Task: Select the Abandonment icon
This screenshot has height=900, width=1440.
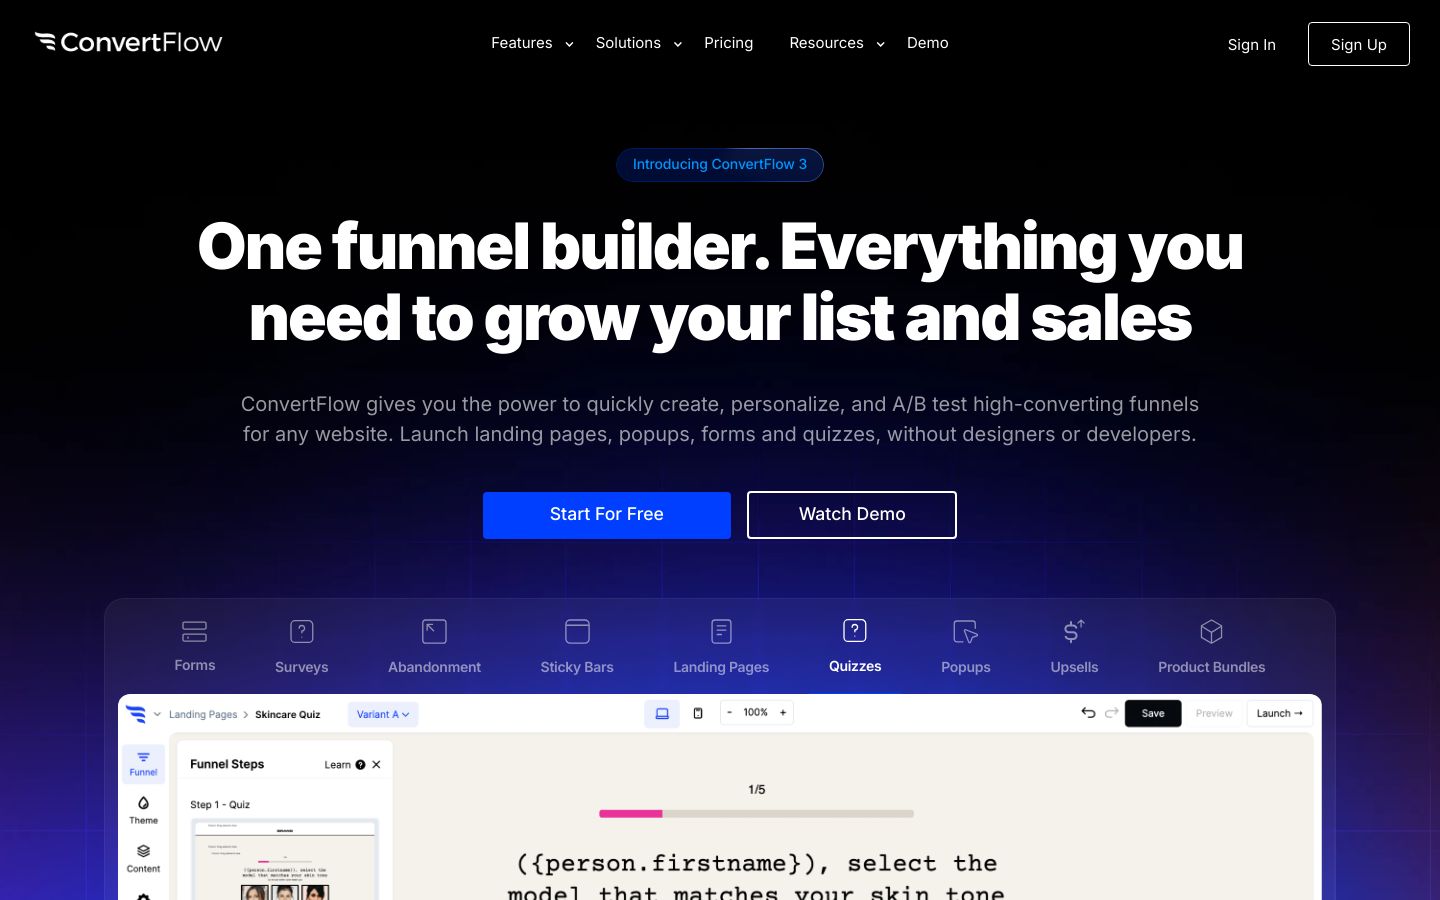Action: click(x=434, y=632)
